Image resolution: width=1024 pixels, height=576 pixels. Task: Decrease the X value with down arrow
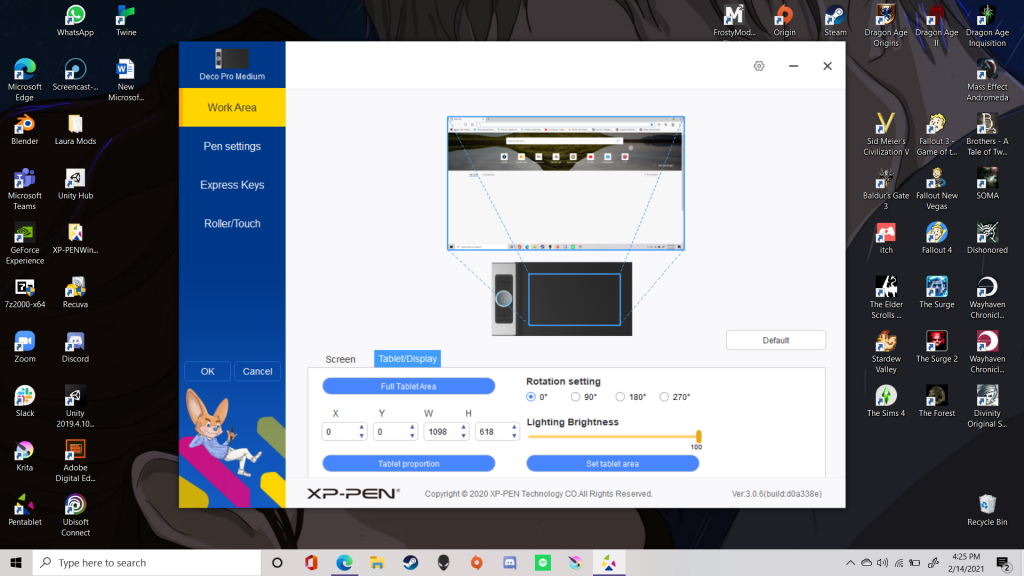pyautogui.click(x=361, y=436)
